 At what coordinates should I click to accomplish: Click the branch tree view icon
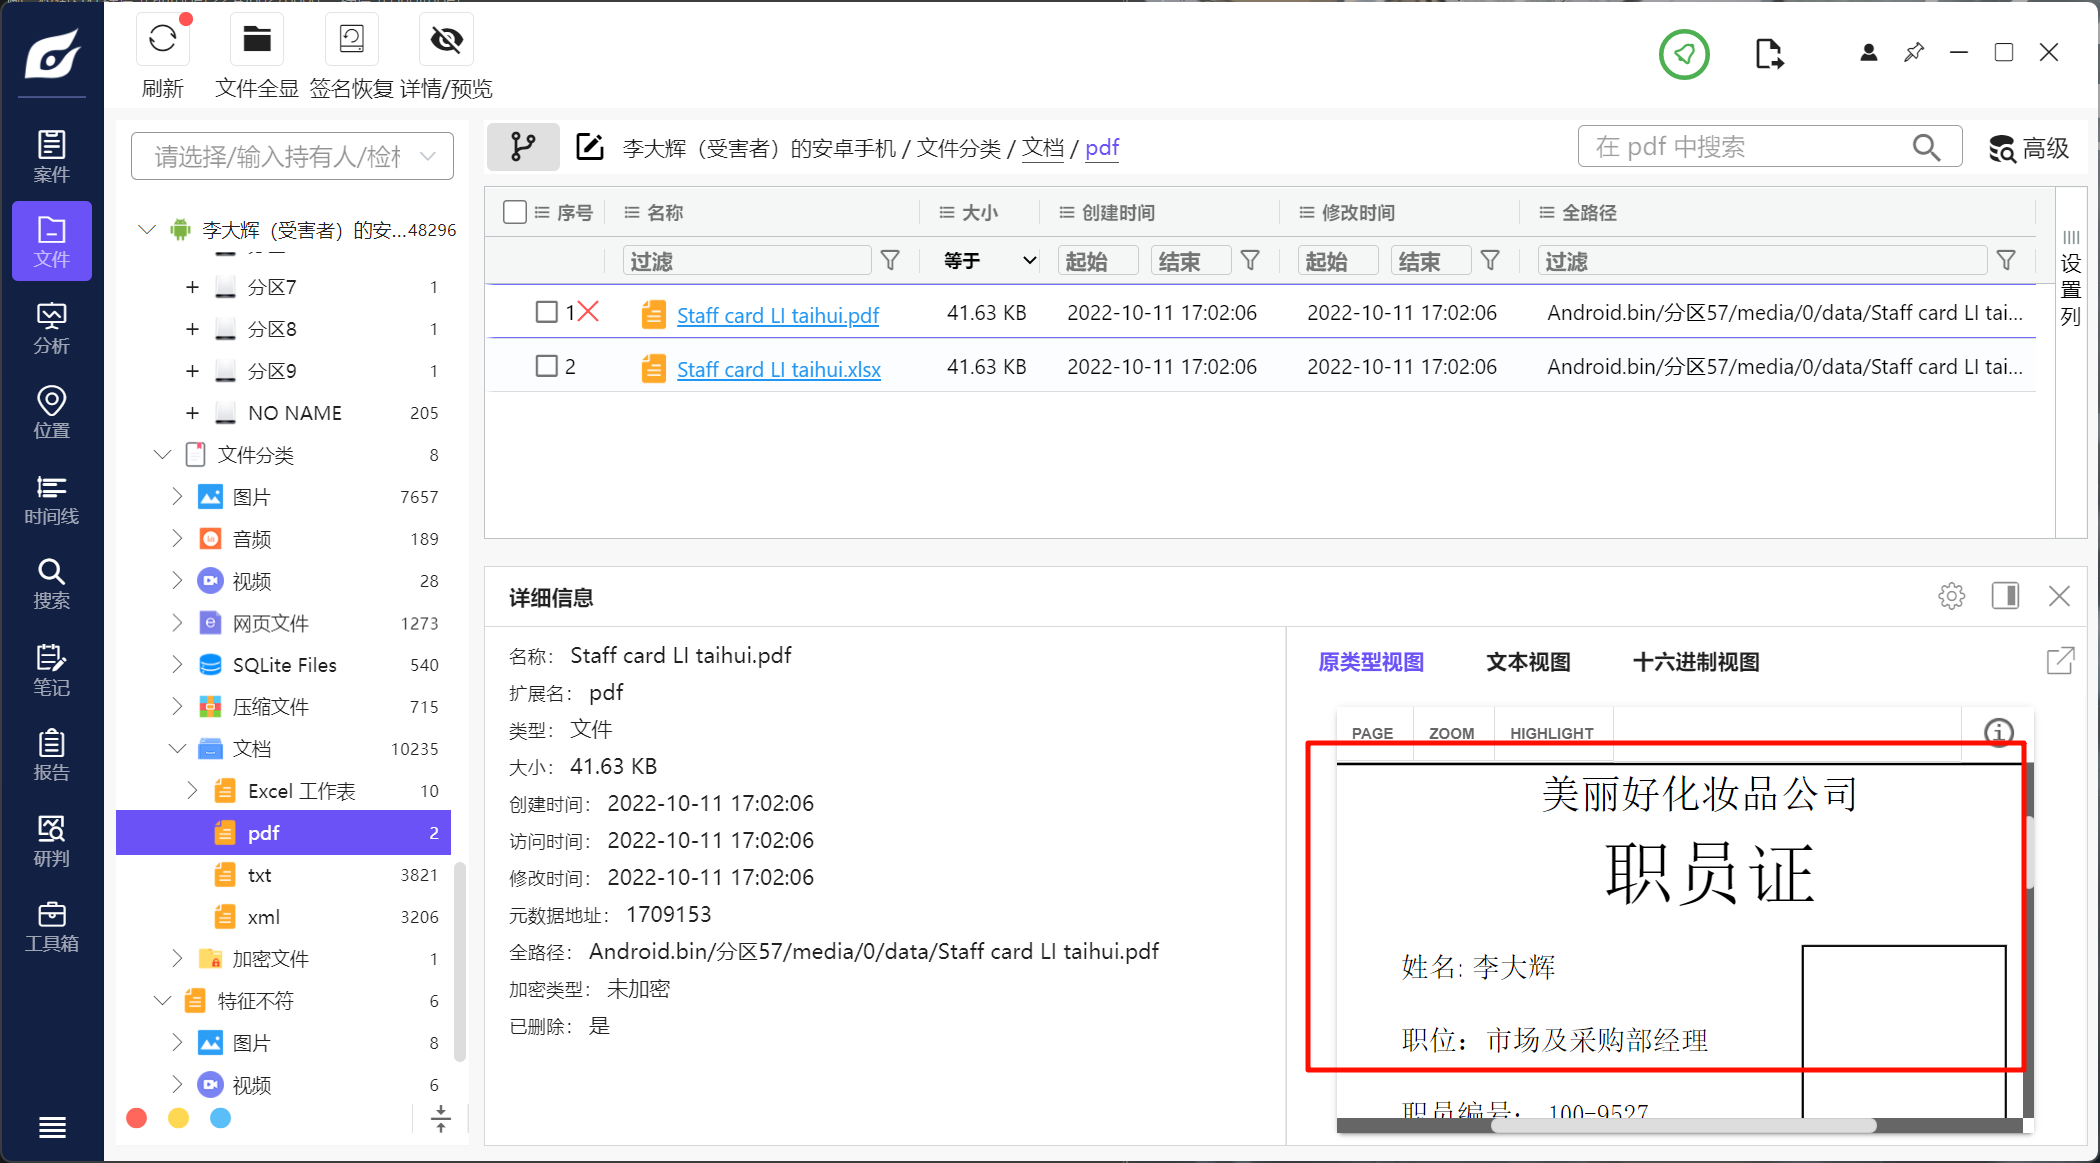(x=523, y=148)
